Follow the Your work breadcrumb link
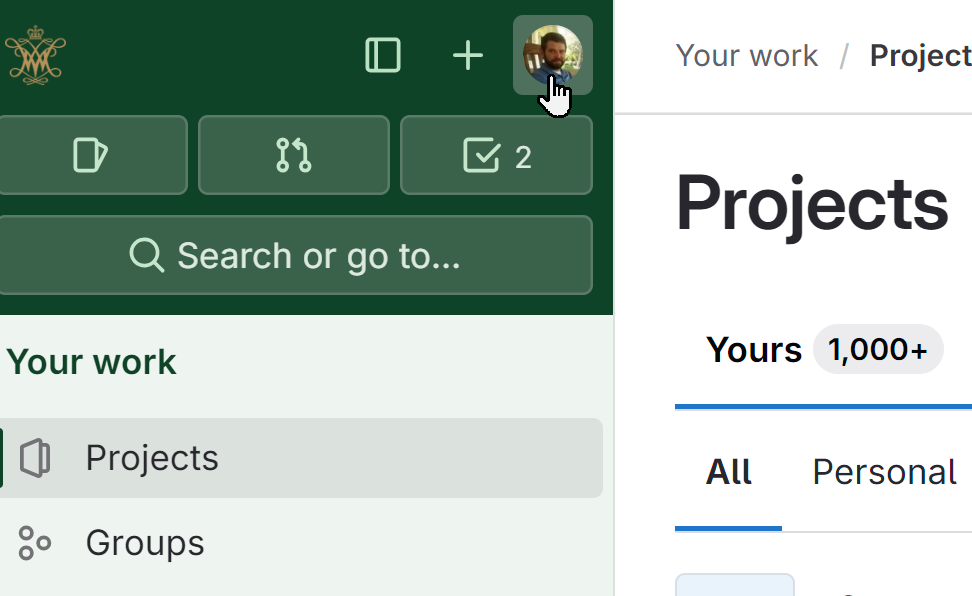The image size is (972, 596). (747, 56)
